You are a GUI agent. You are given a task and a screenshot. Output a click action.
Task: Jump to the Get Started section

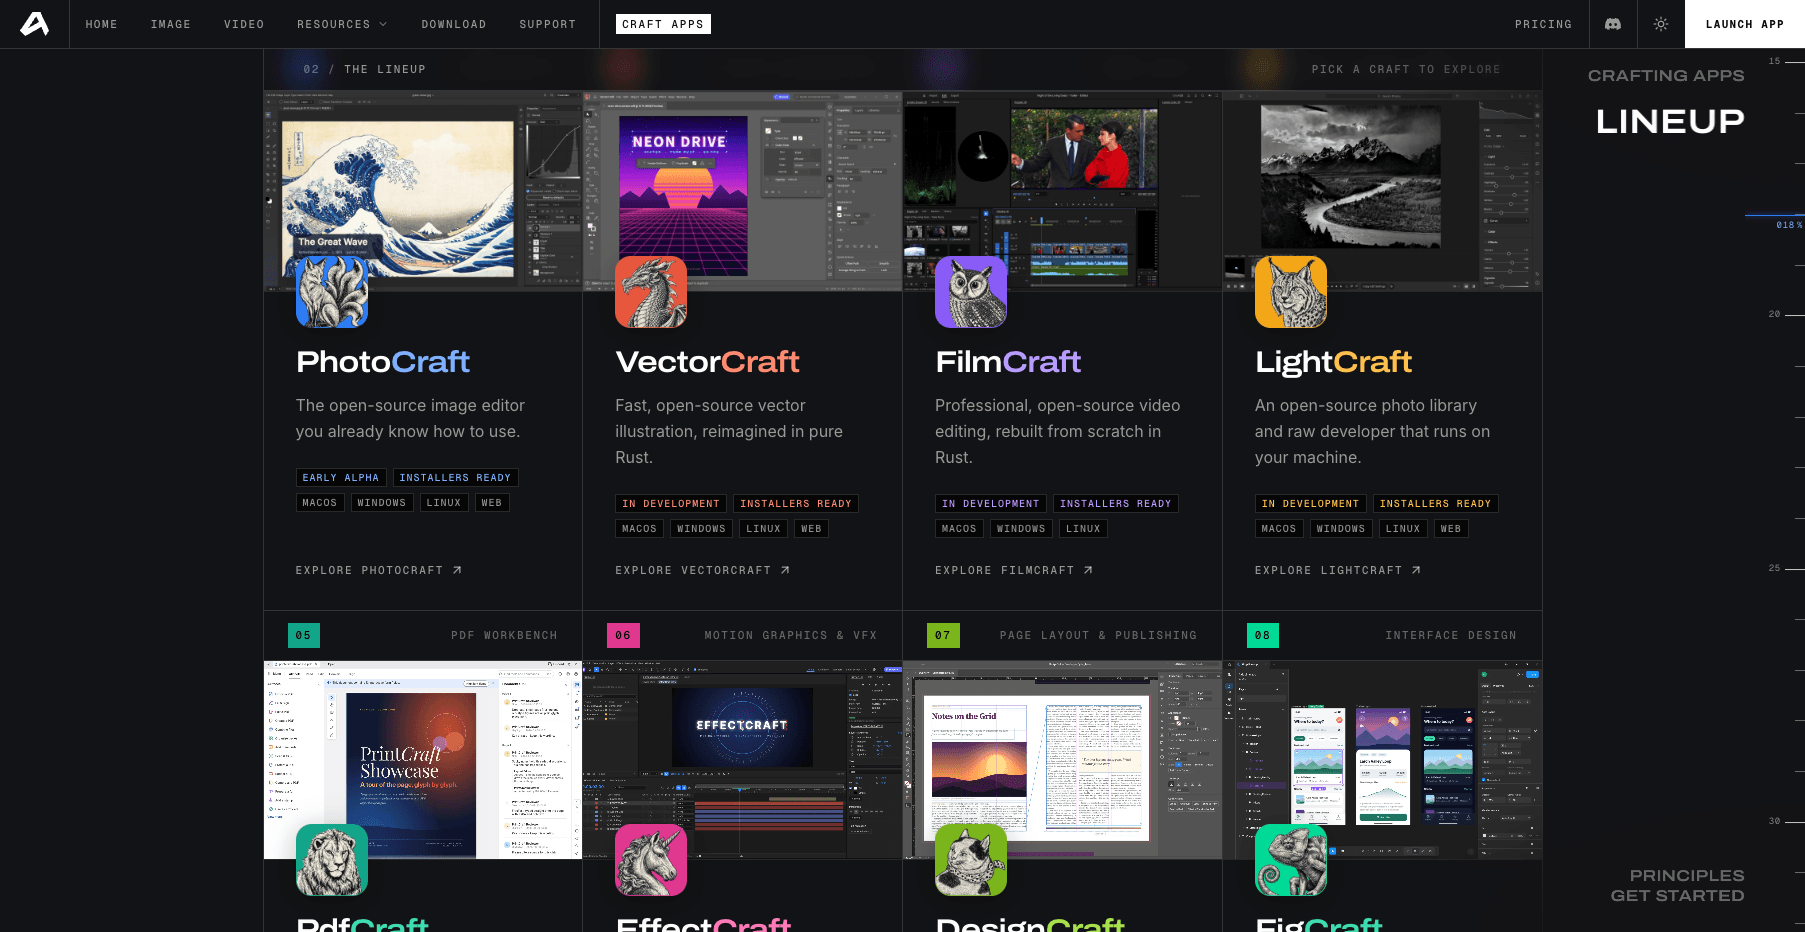click(1678, 896)
